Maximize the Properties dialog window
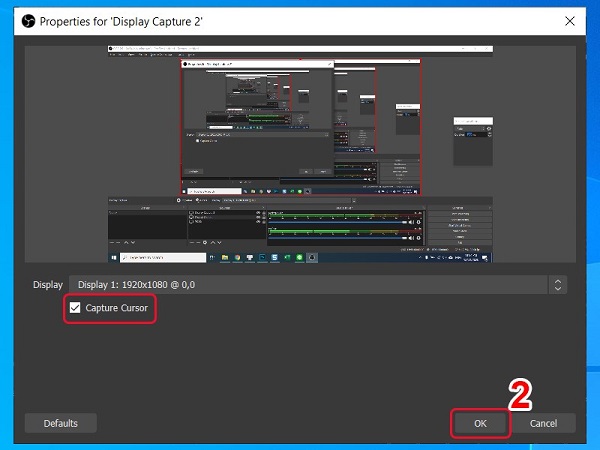600x450 pixels. pyautogui.click(x=526, y=20)
